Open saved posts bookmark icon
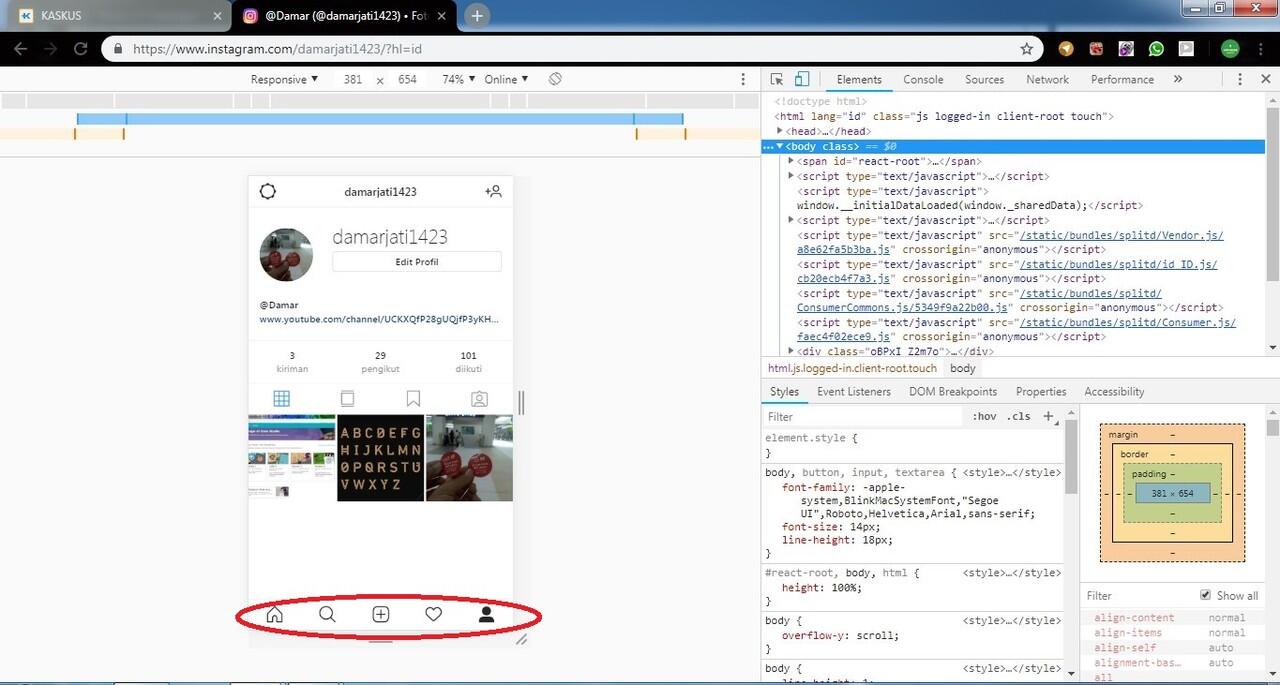 click(x=413, y=398)
